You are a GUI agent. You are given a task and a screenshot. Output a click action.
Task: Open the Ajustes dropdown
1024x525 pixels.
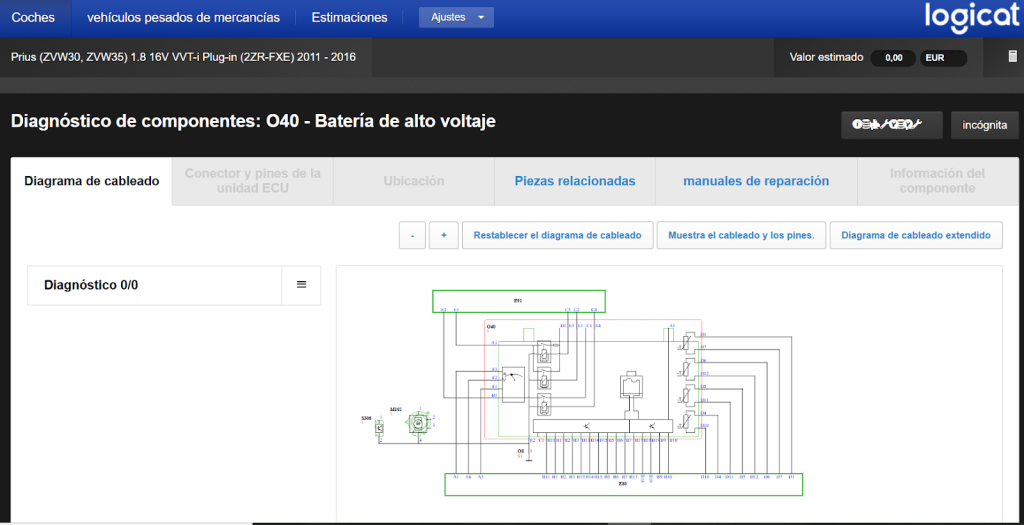click(456, 18)
